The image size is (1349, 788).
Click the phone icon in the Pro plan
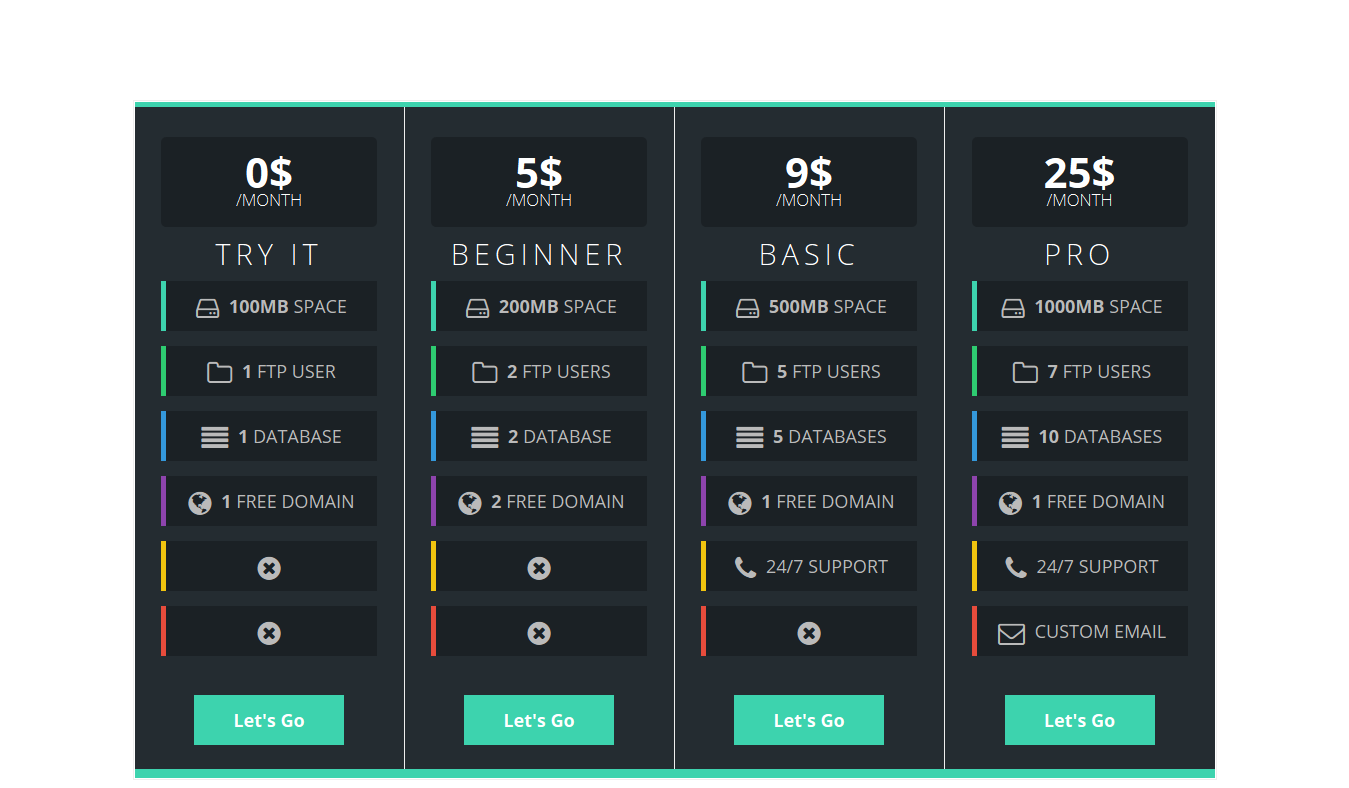click(1015, 567)
